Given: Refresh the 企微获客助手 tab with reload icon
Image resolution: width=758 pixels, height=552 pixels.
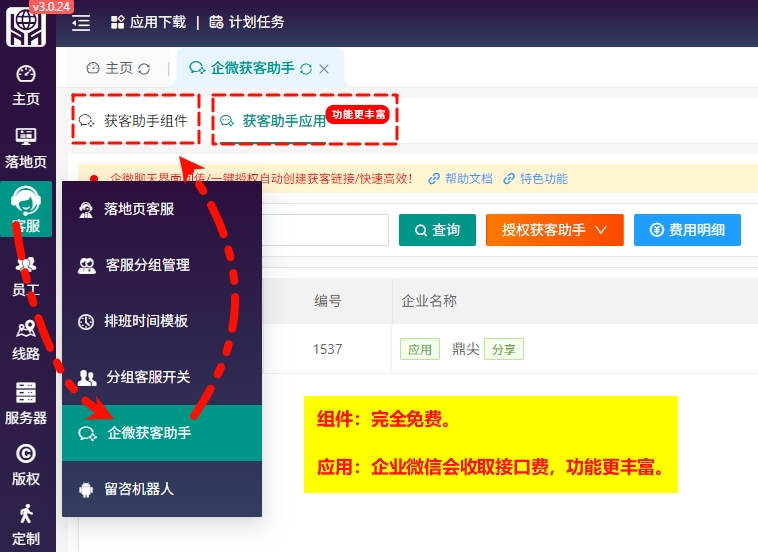Looking at the screenshot, I should 306,69.
